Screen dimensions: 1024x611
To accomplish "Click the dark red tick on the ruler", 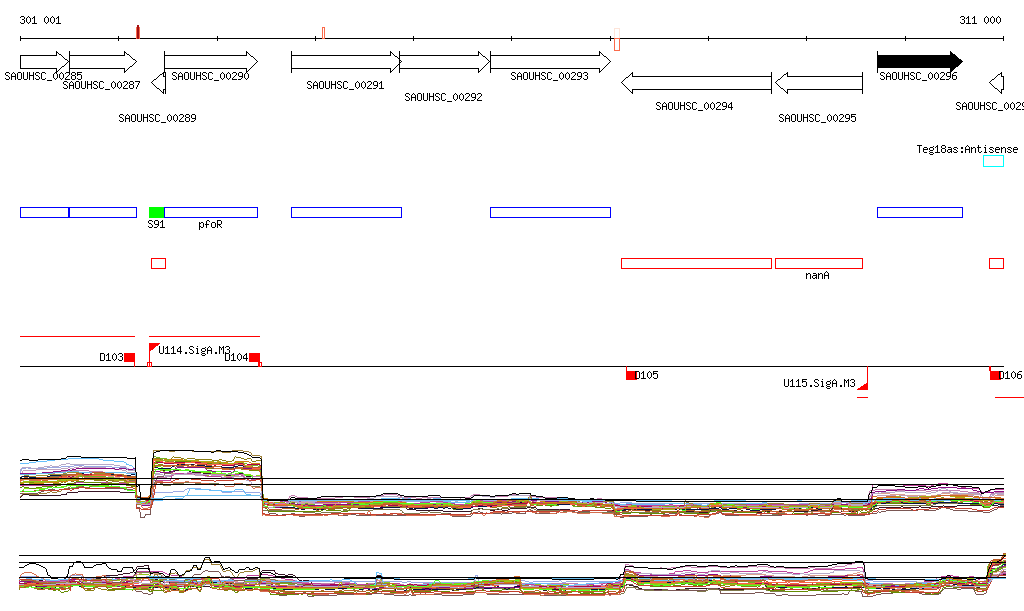I will (138, 32).
